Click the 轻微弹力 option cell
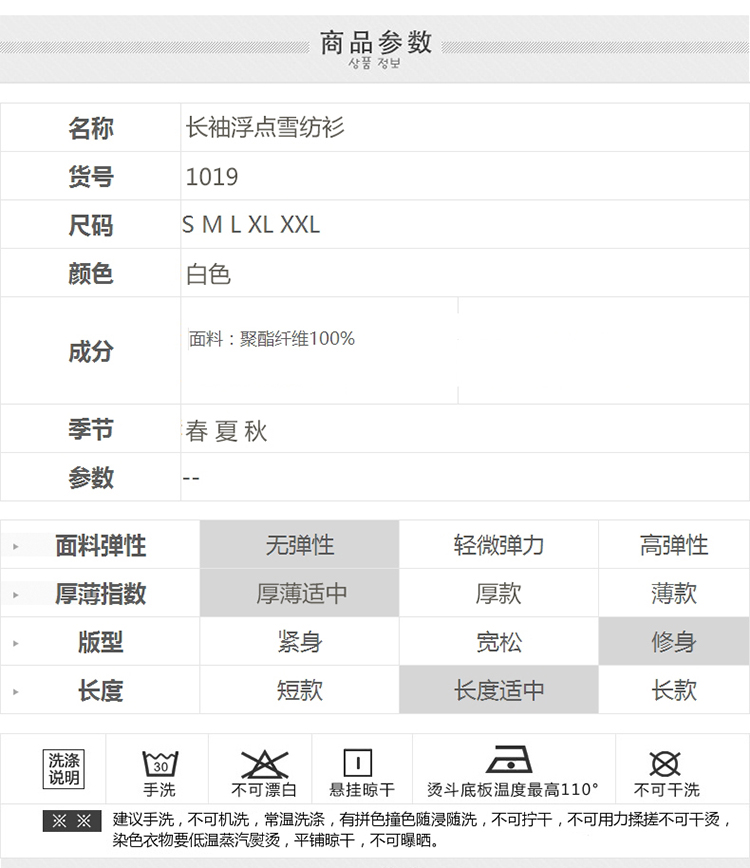The image size is (750, 868). tap(498, 545)
